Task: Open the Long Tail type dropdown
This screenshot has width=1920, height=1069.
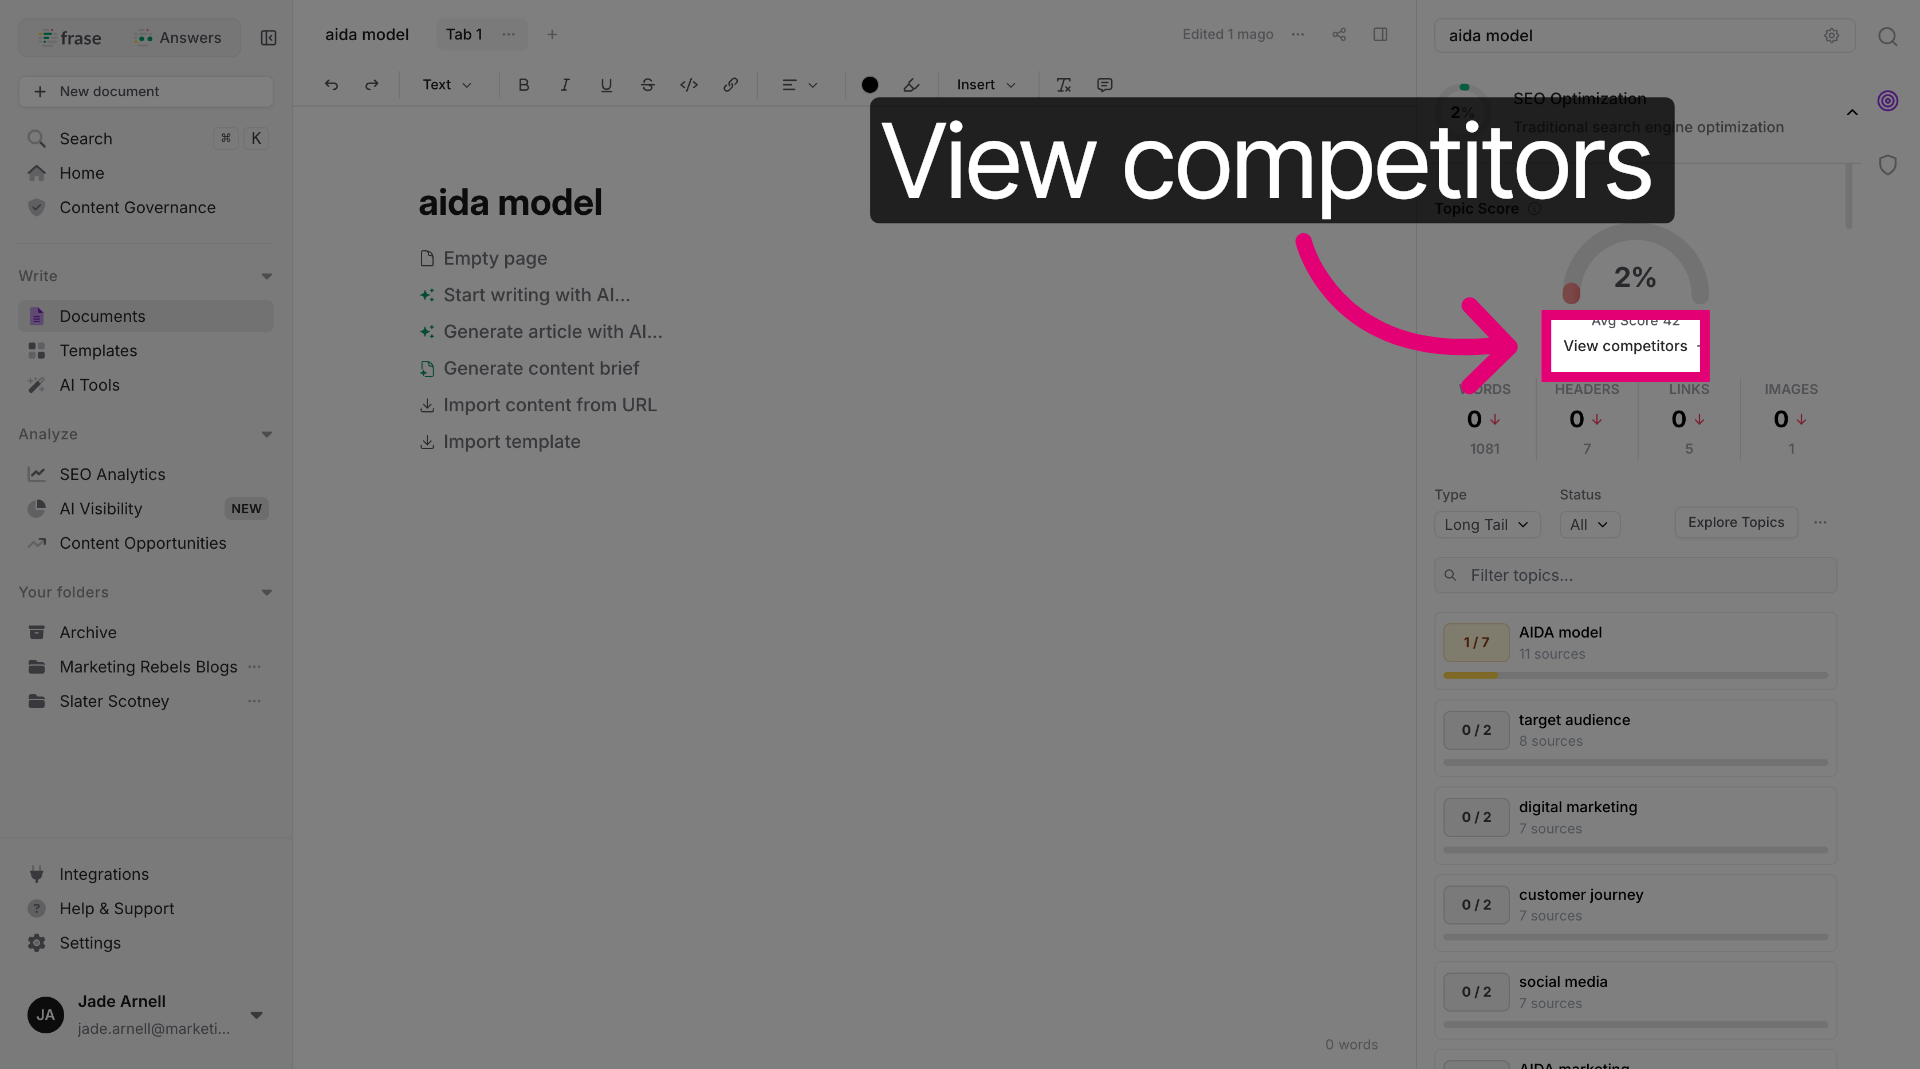Action: pyautogui.click(x=1486, y=525)
